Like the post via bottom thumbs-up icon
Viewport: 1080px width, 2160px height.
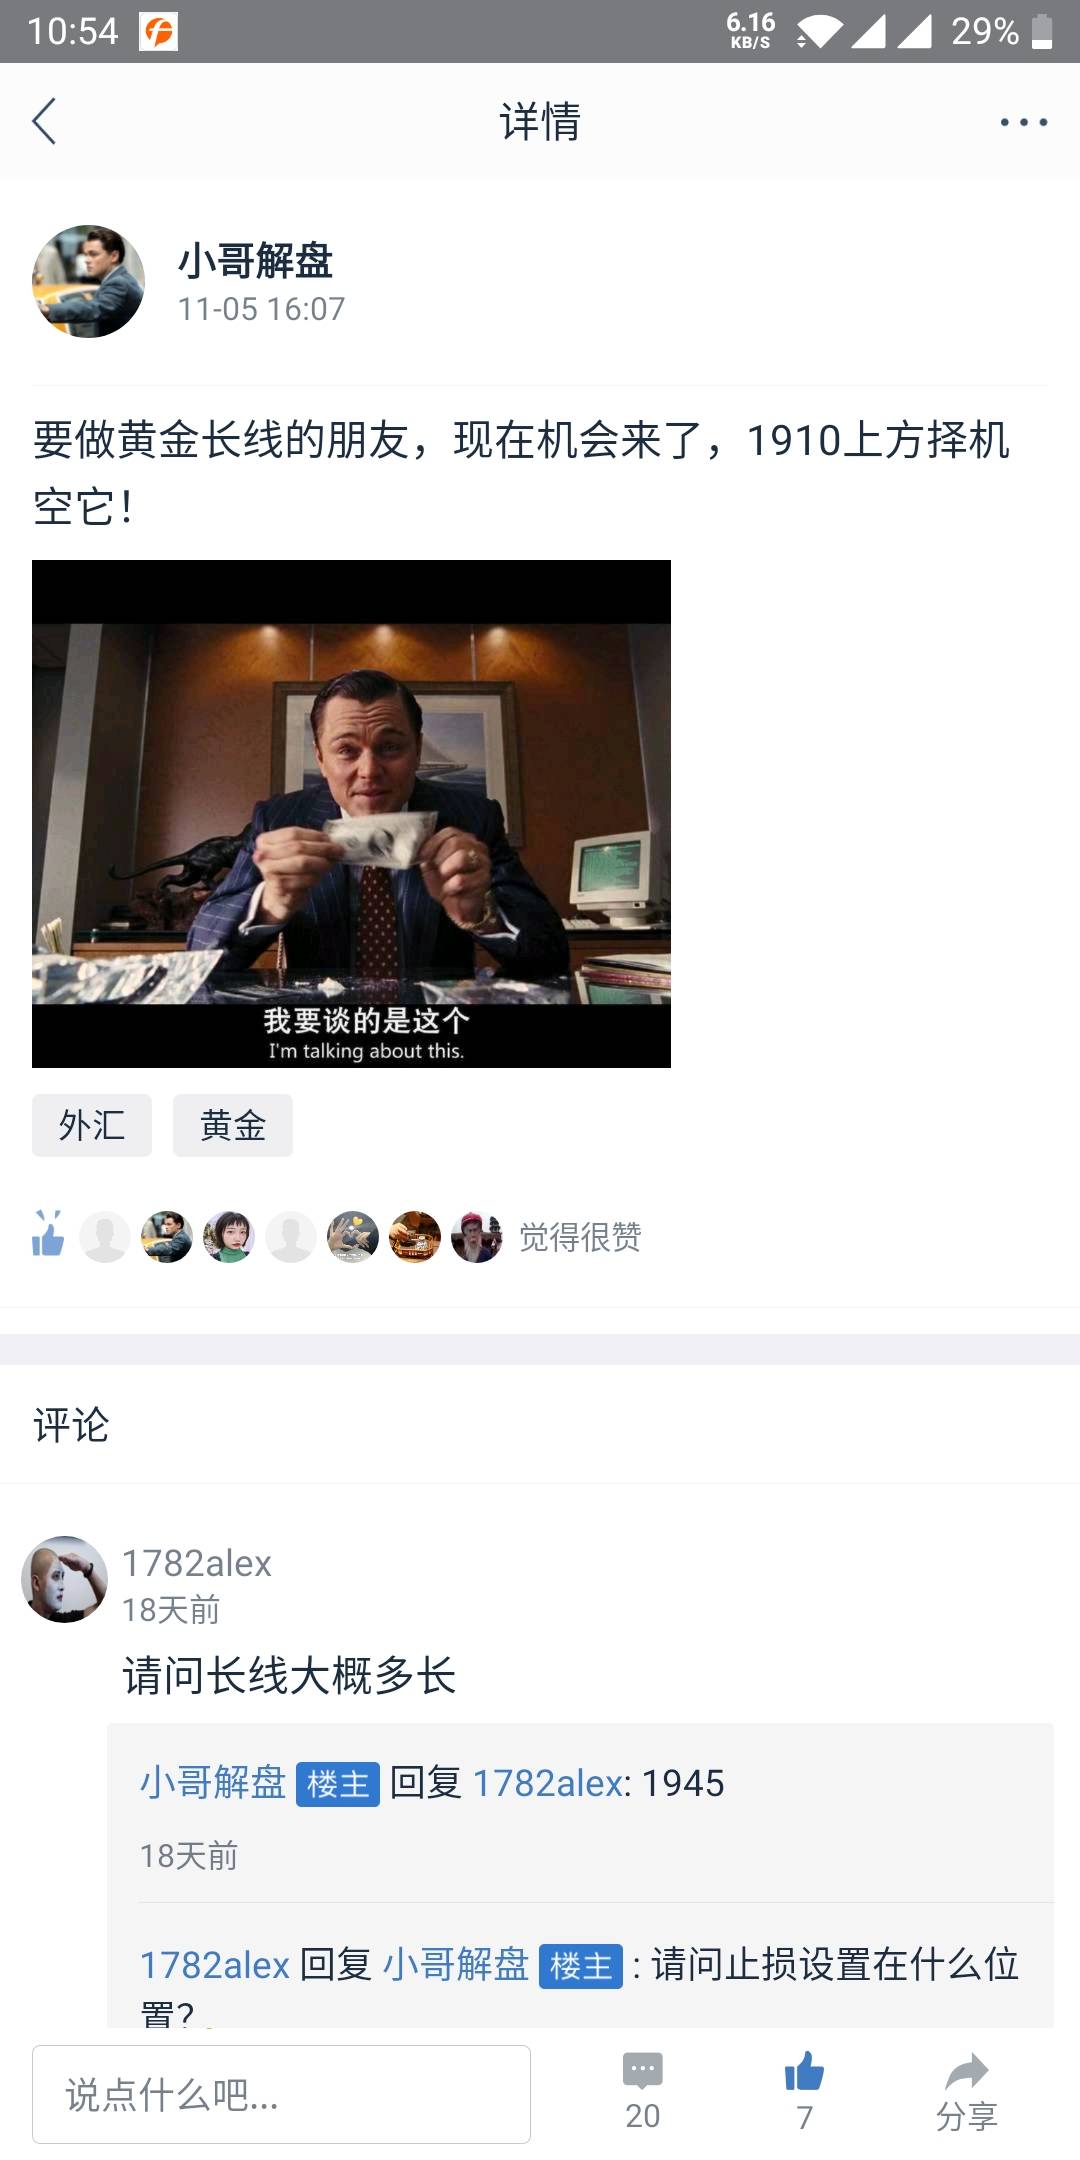[804, 2071]
